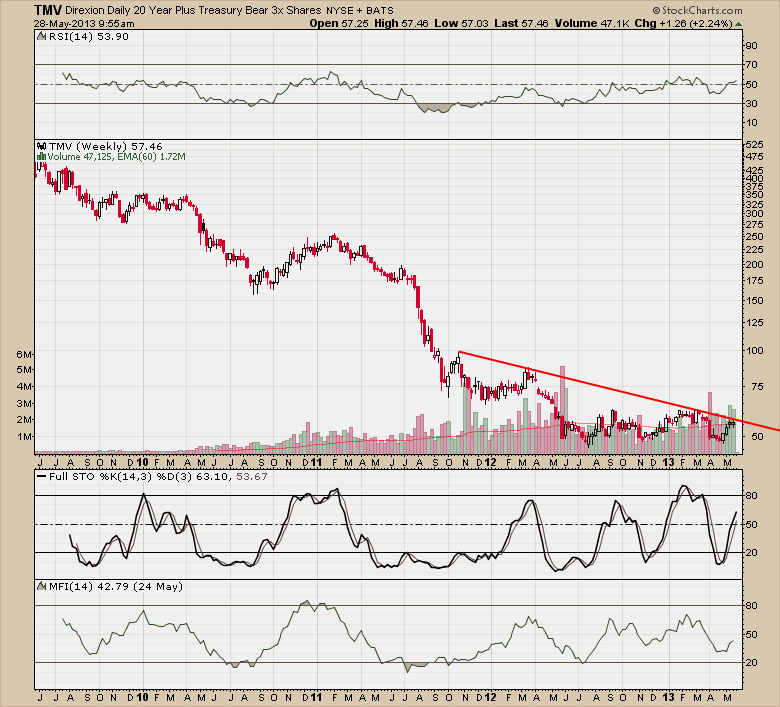Click the 70 overbought label on RSI axis
The image size is (780, 707).
tap(751, 65)
